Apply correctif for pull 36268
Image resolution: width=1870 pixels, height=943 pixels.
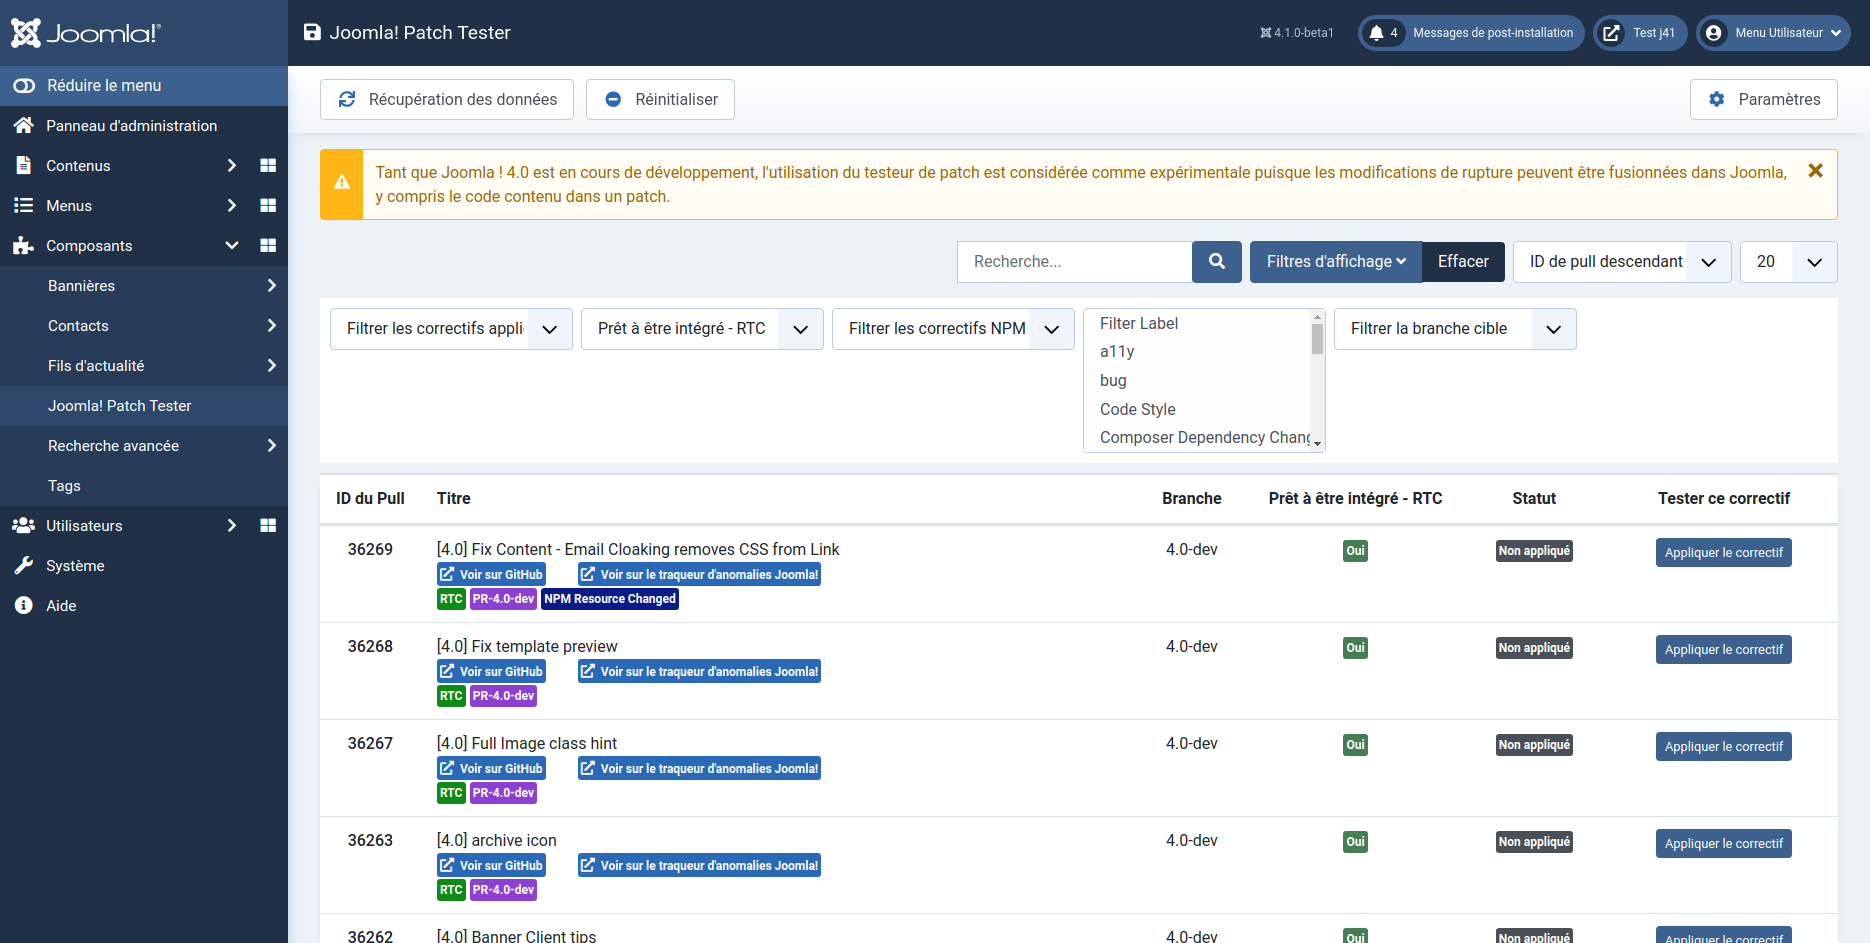(x=1724, y=650)
